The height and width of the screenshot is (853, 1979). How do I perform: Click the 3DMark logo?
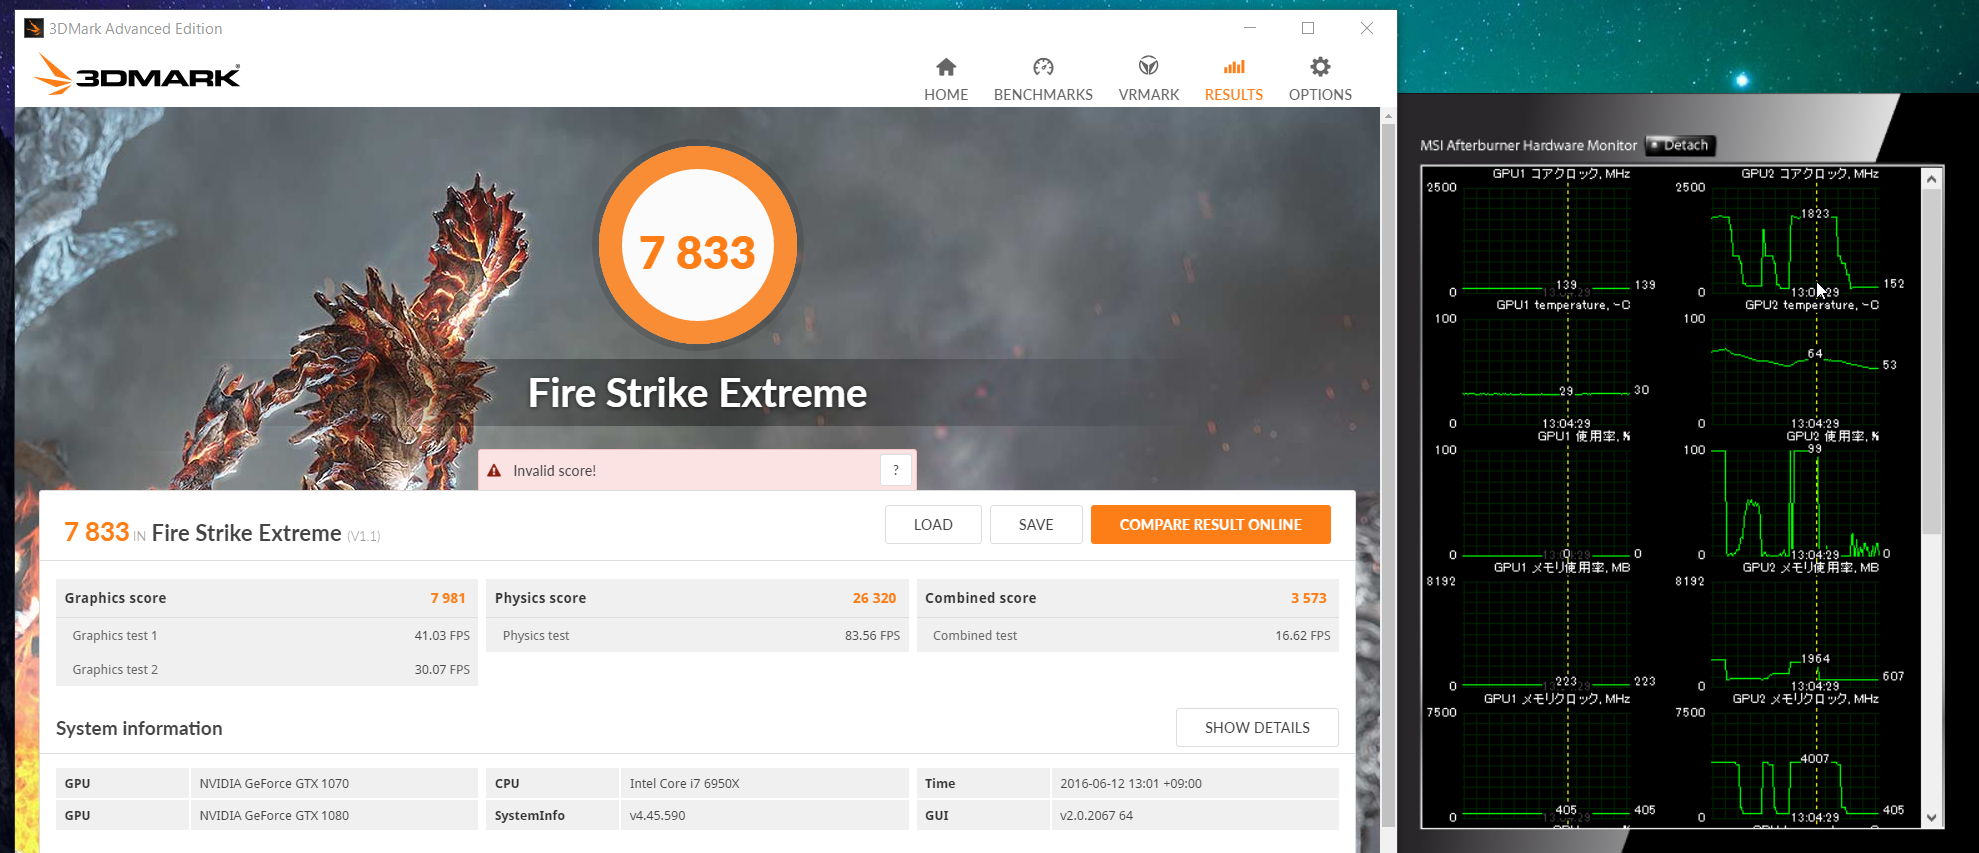click(x=137, y=75)
